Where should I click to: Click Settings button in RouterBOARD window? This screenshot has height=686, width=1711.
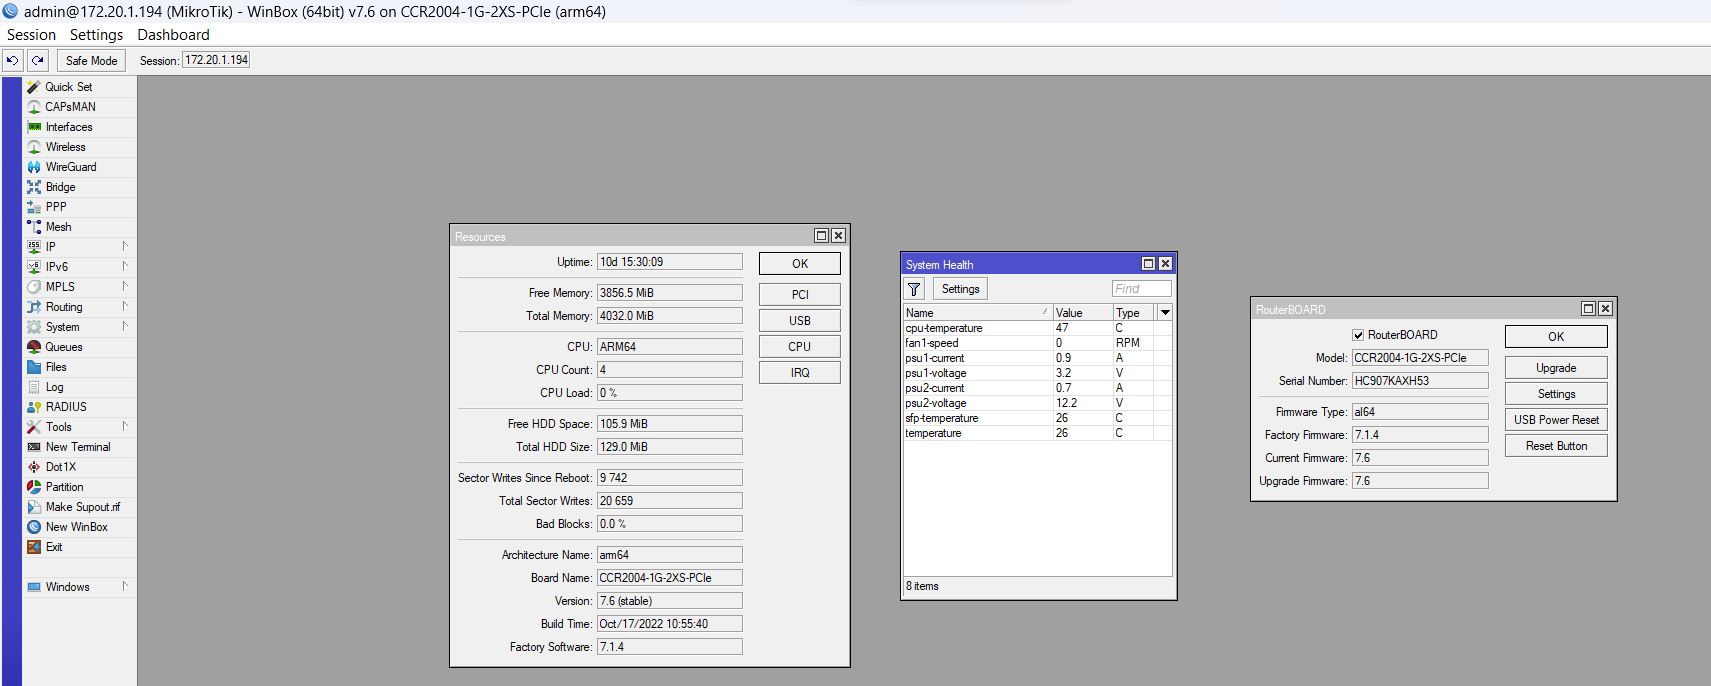[1556, 394]
